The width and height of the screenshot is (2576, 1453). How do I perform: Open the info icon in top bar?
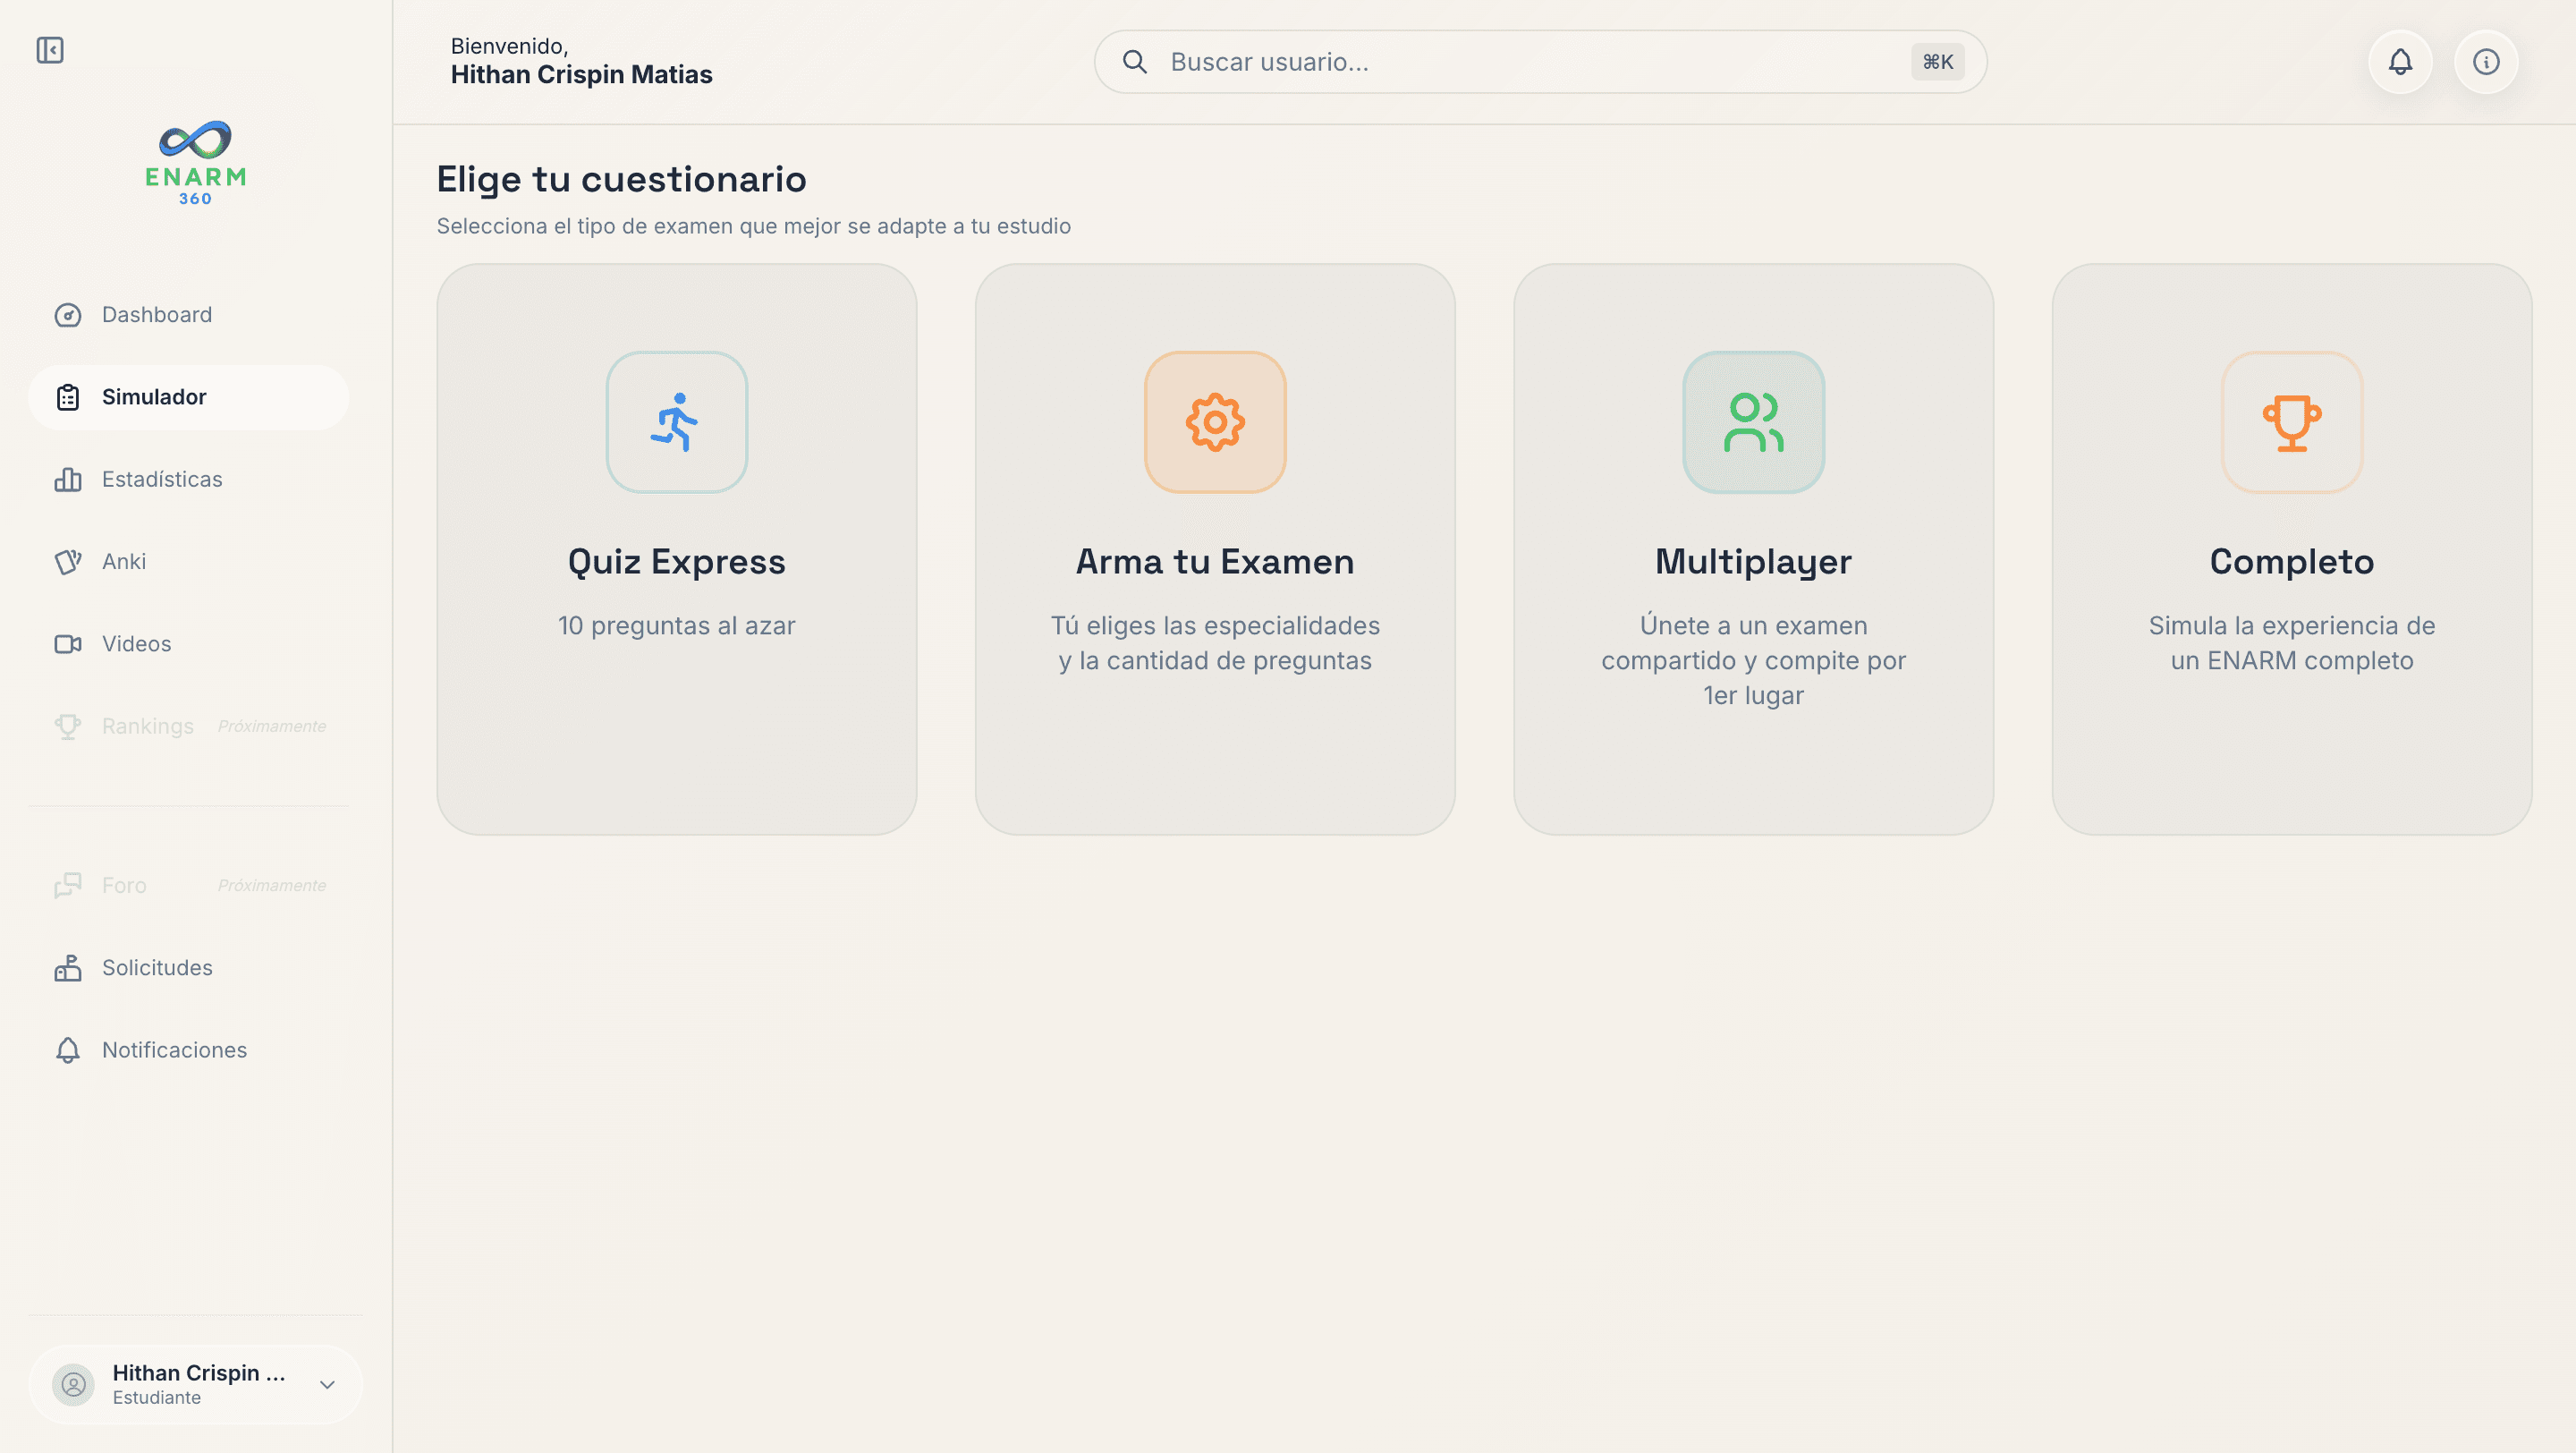[x=2486, y=62]
